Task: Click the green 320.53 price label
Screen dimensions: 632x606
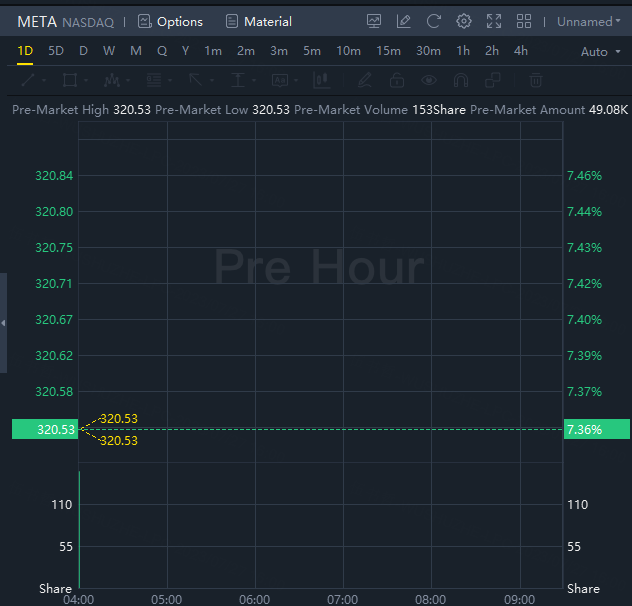Action: (x=45, y=430)
